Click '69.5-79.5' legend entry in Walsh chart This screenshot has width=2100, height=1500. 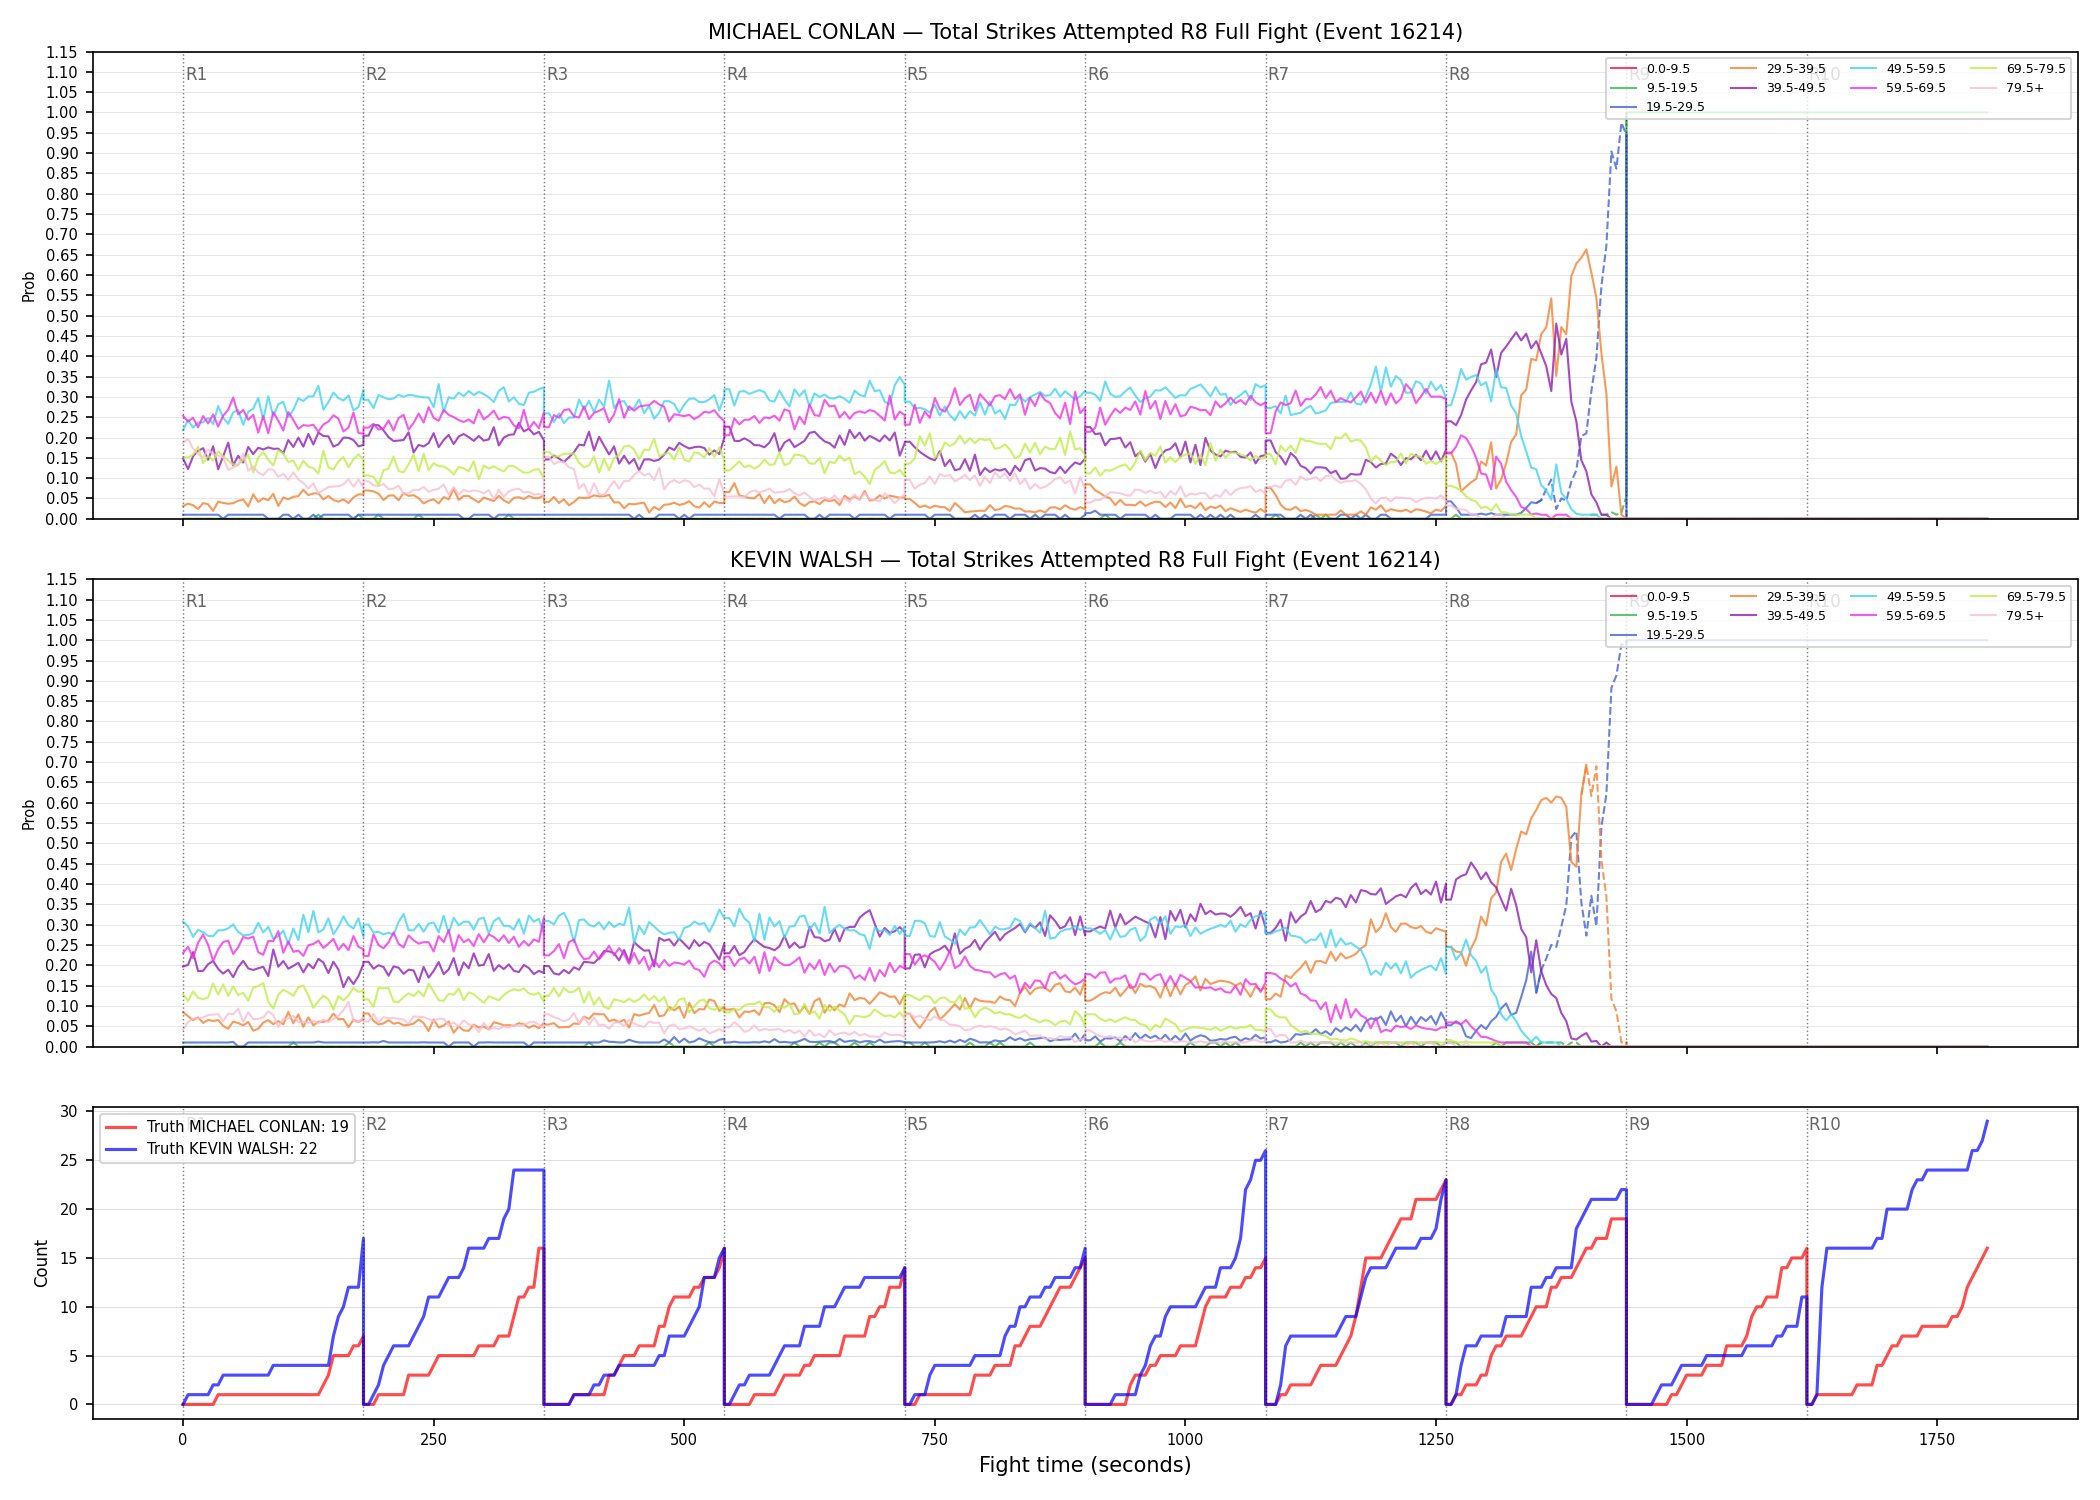[x=2017, y=597]
